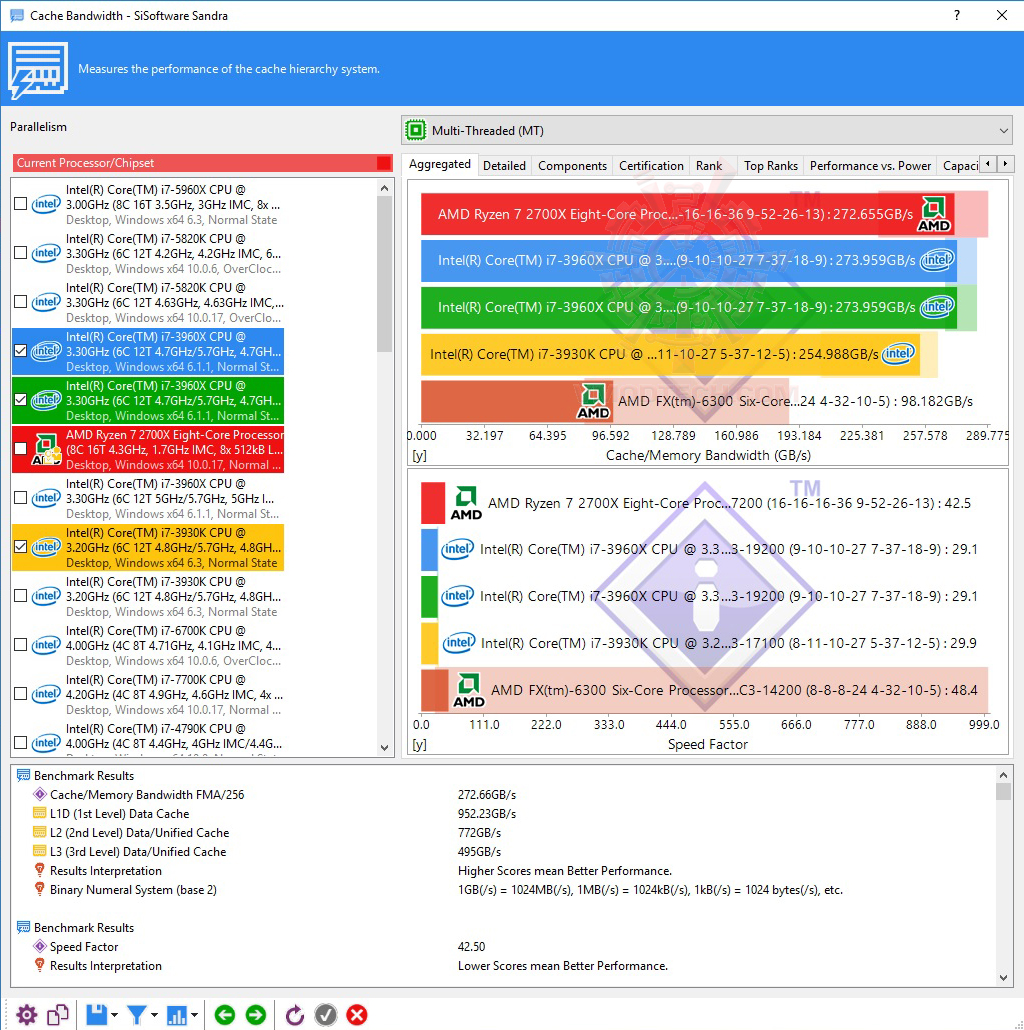Open the Performance vs. Power tab
1024x1030 pixels.
(x=870, y=166)
